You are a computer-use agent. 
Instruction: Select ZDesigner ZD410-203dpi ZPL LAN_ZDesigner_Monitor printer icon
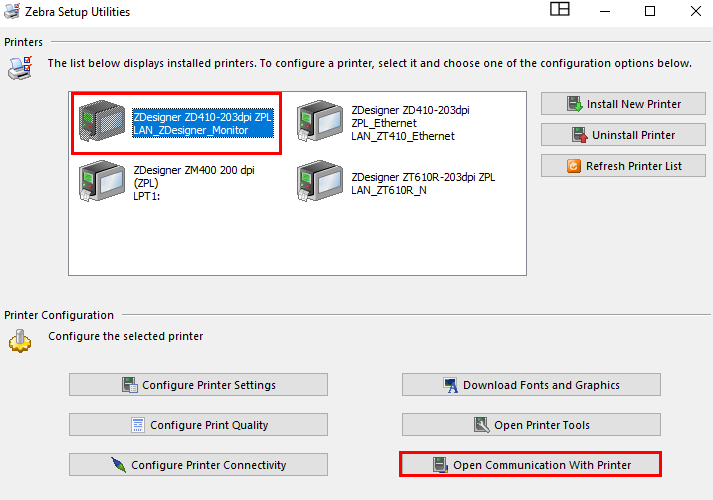tap(102, 121)
